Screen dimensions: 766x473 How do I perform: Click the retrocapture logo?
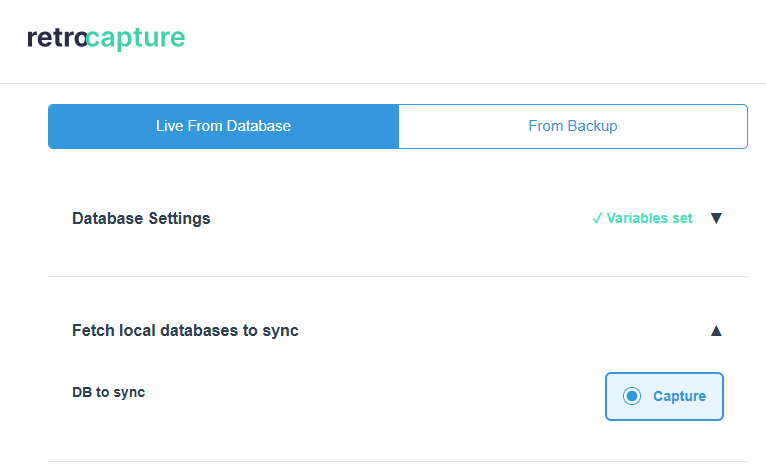pos(106,38)
